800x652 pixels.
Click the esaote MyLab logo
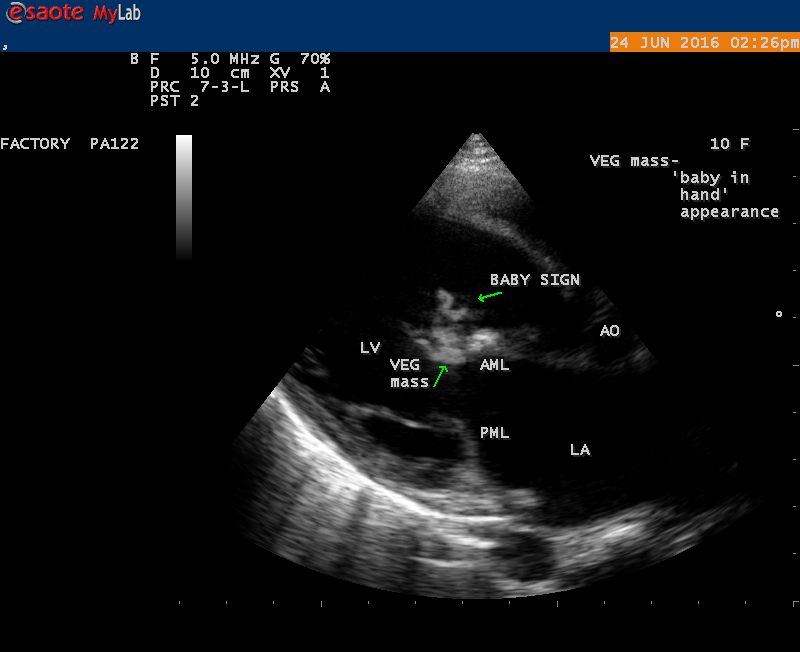(62, 14)
